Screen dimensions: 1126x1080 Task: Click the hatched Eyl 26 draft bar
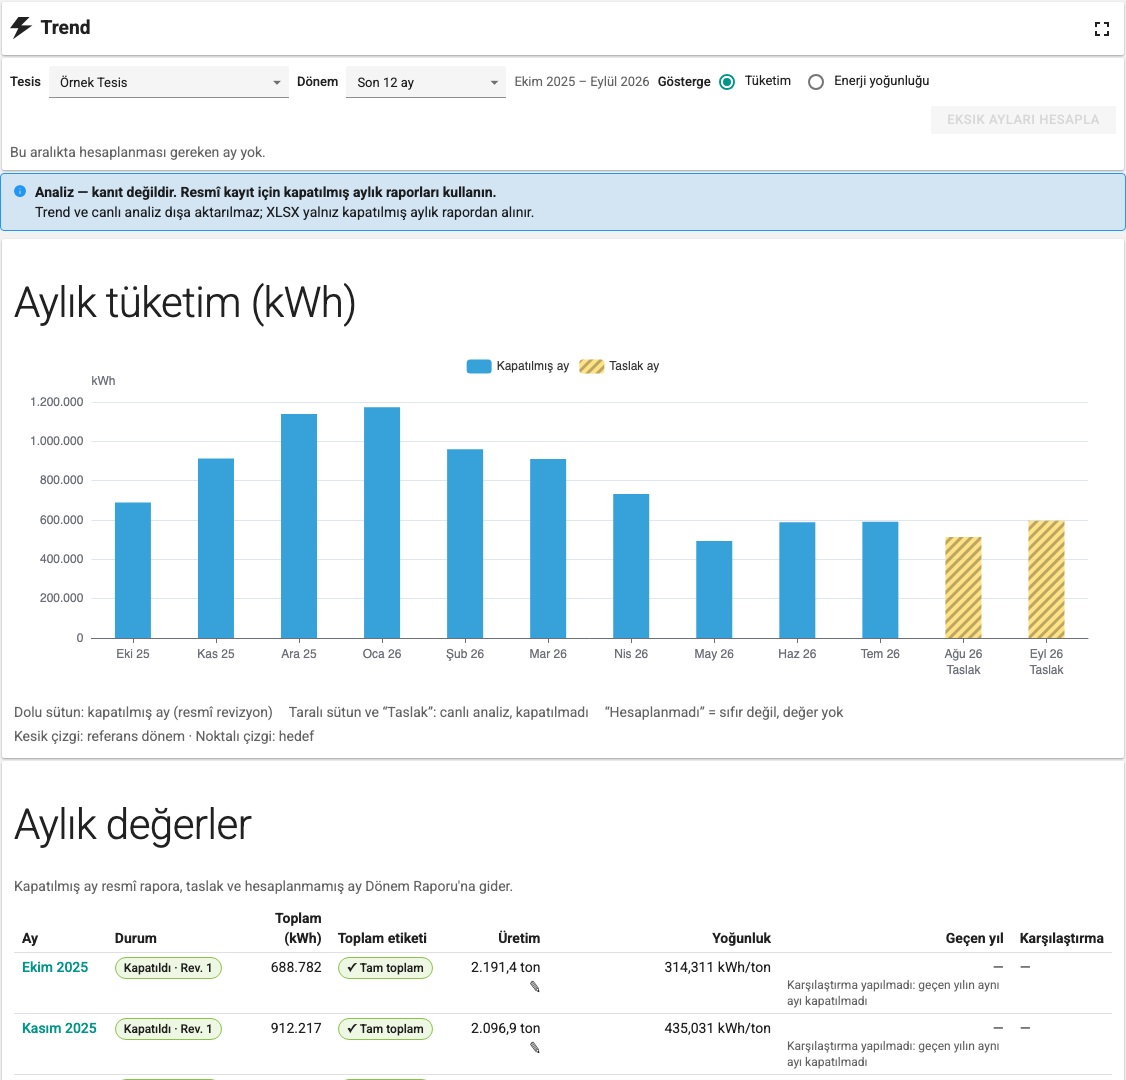[1046, 579]
